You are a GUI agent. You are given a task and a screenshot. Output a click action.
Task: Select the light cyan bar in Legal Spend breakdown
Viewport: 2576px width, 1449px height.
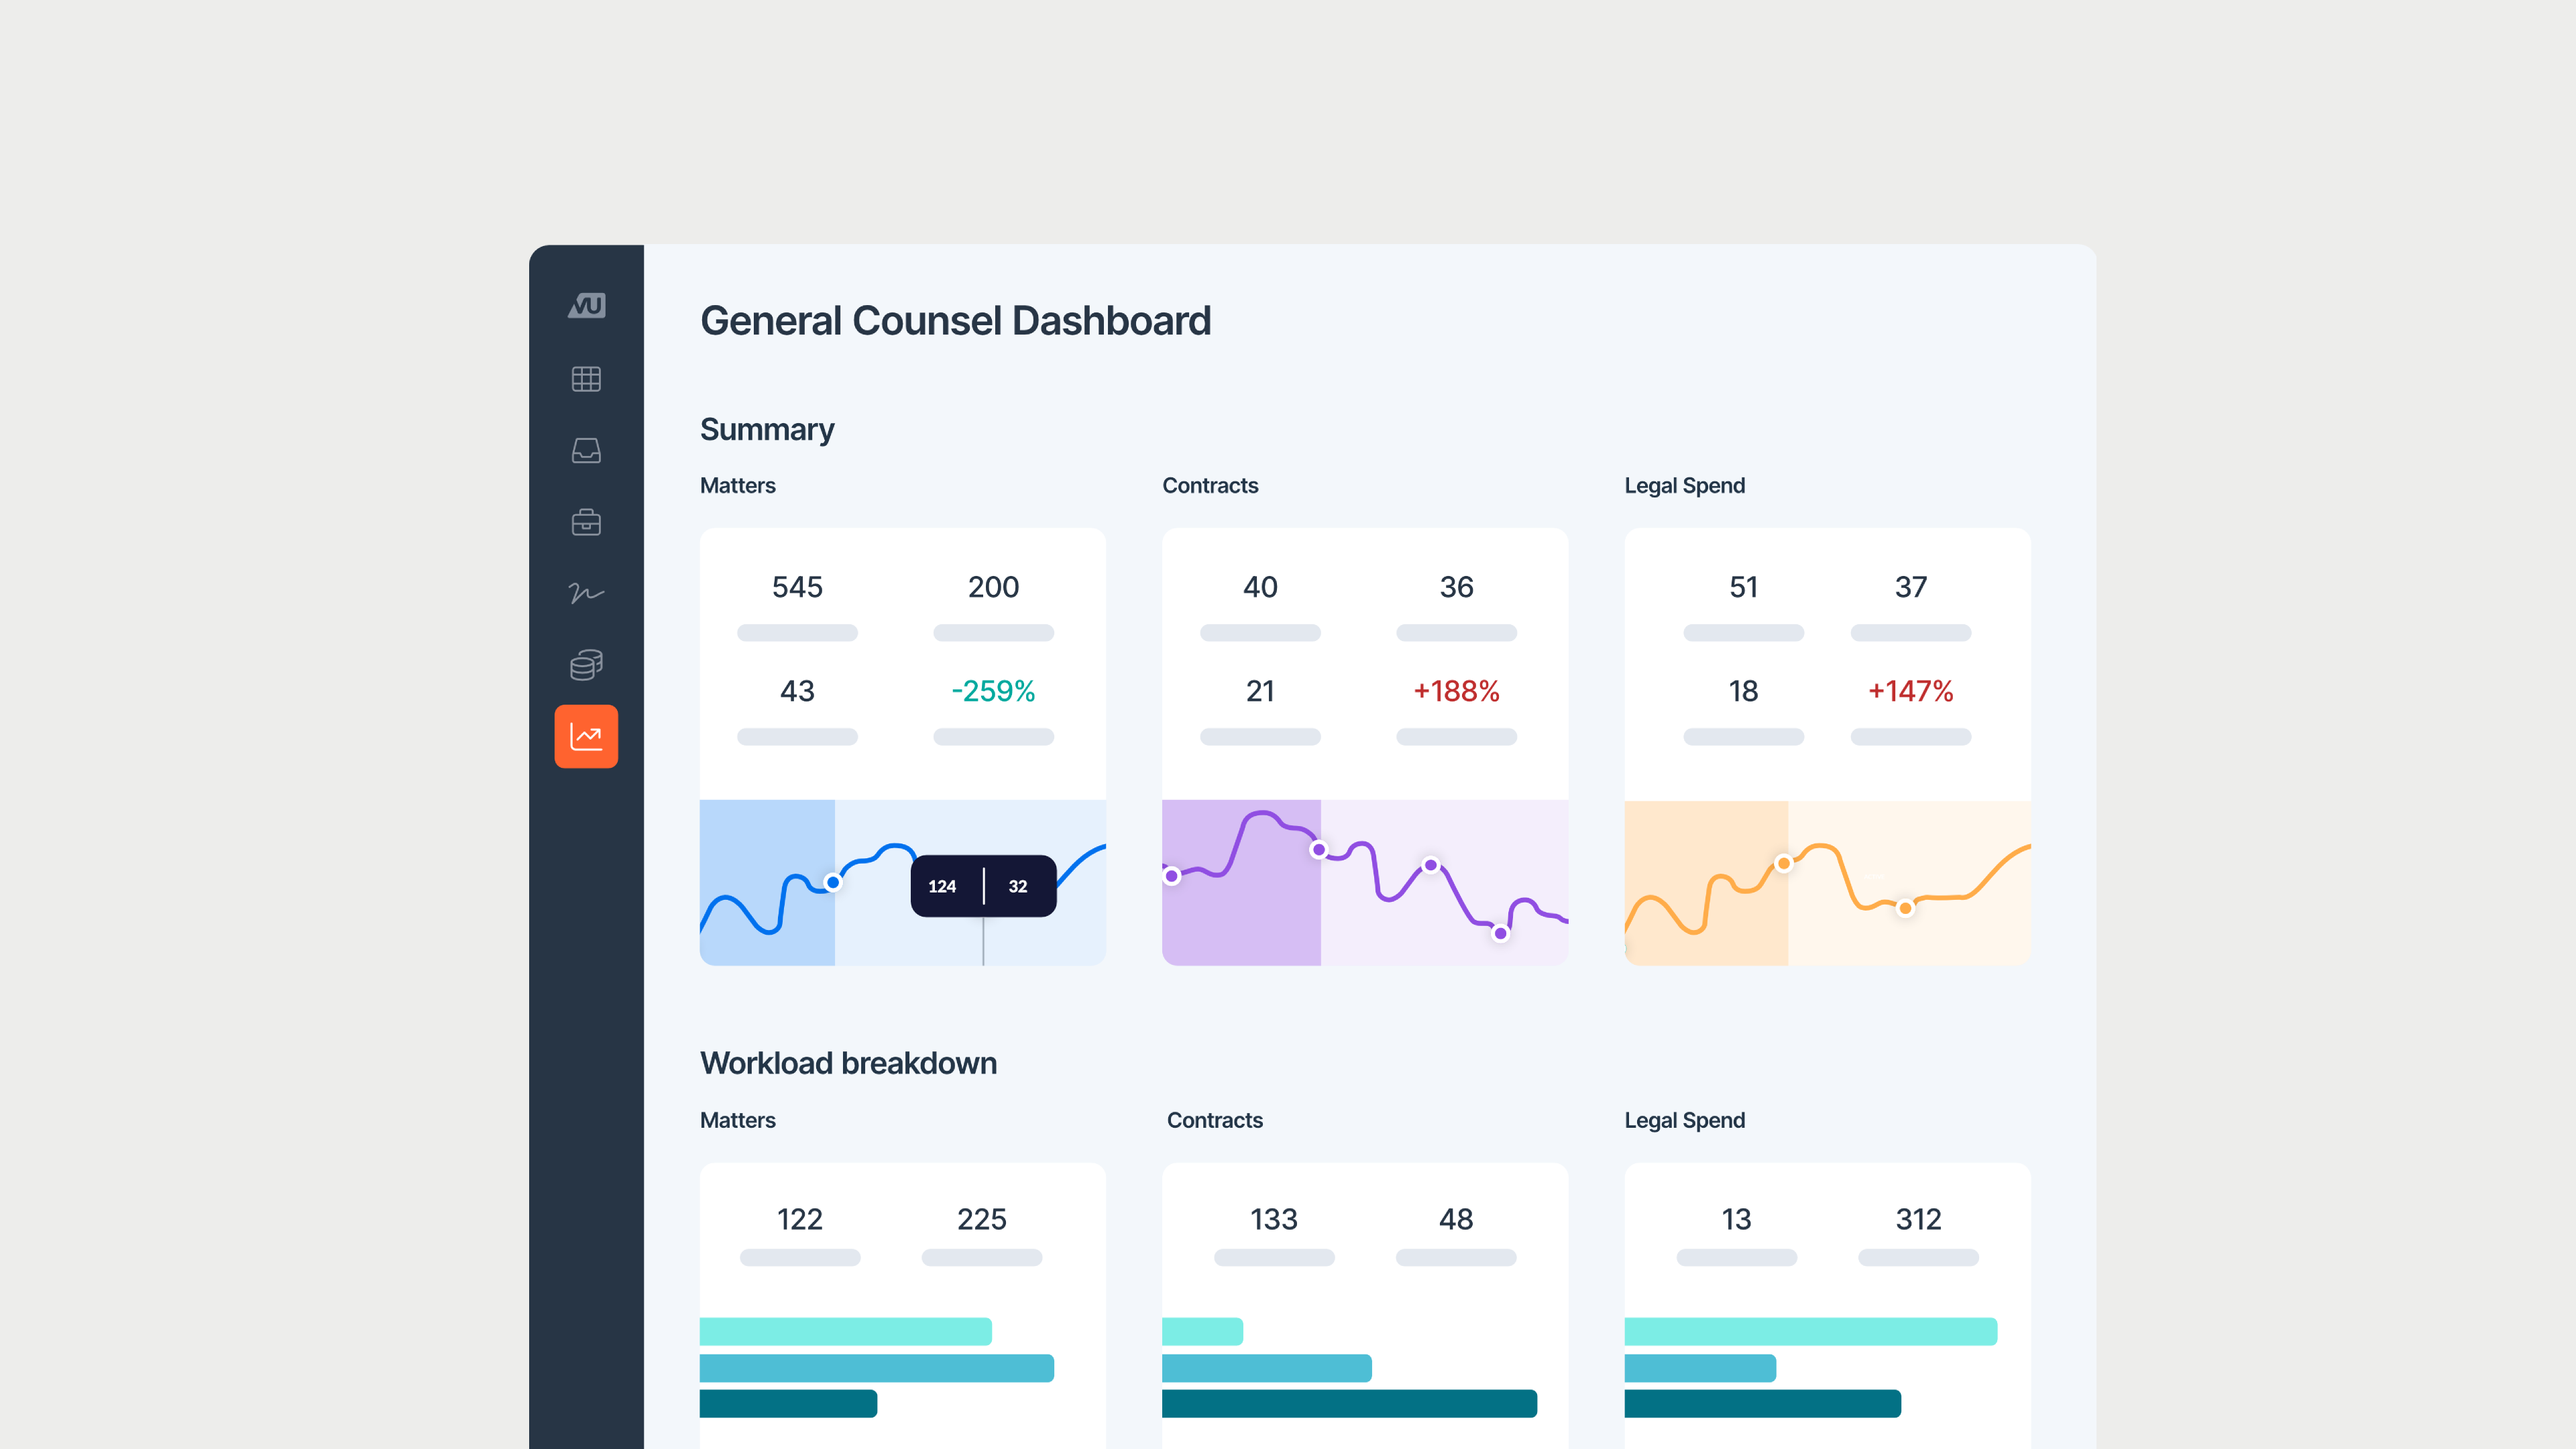[1810, 1331]
